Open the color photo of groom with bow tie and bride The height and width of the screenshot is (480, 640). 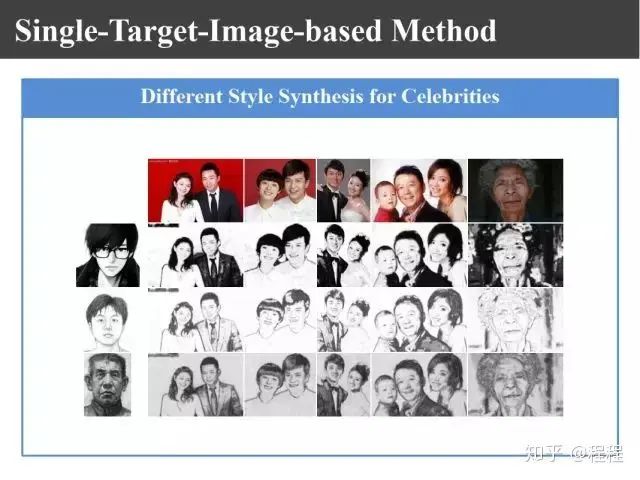click(x=344, y=191)
